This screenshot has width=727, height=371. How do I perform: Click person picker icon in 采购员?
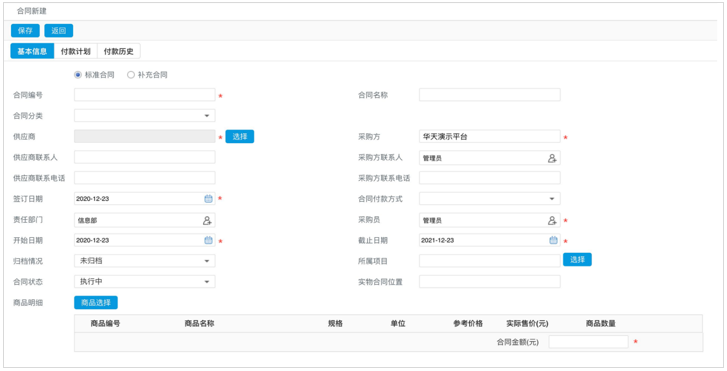552,220
